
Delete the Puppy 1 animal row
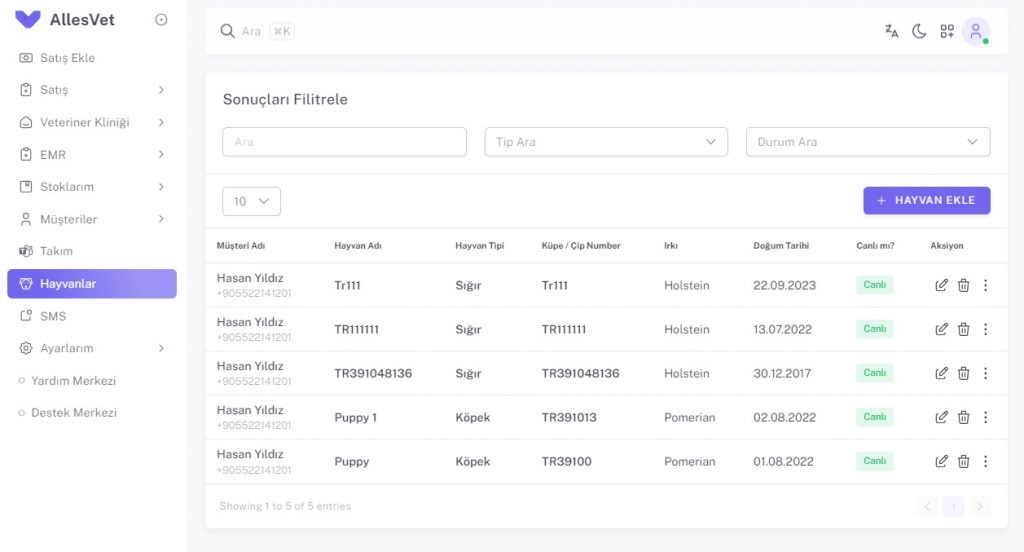tap(963, 417)
